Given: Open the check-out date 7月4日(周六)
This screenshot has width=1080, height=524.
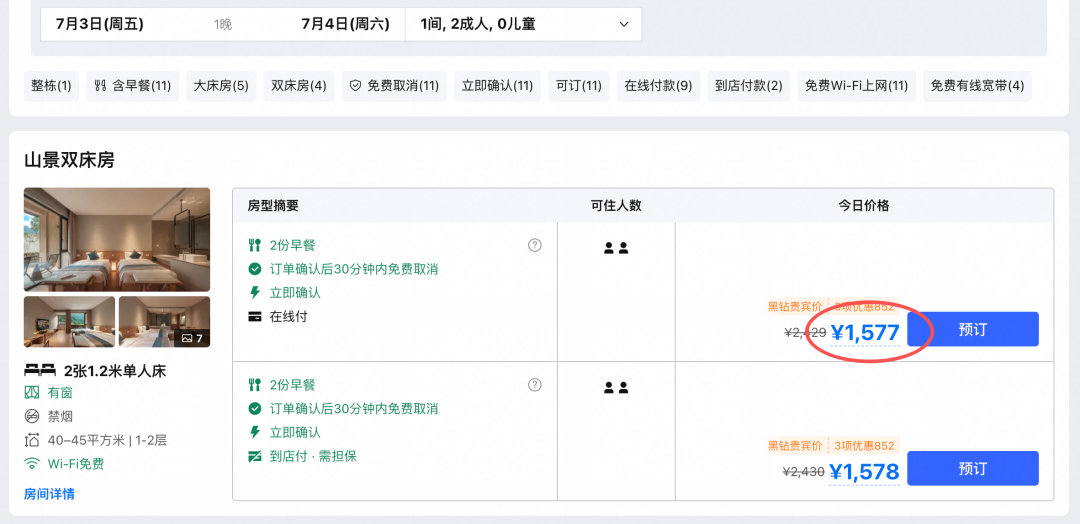Looking at the screenshot, I should [345, 25].
